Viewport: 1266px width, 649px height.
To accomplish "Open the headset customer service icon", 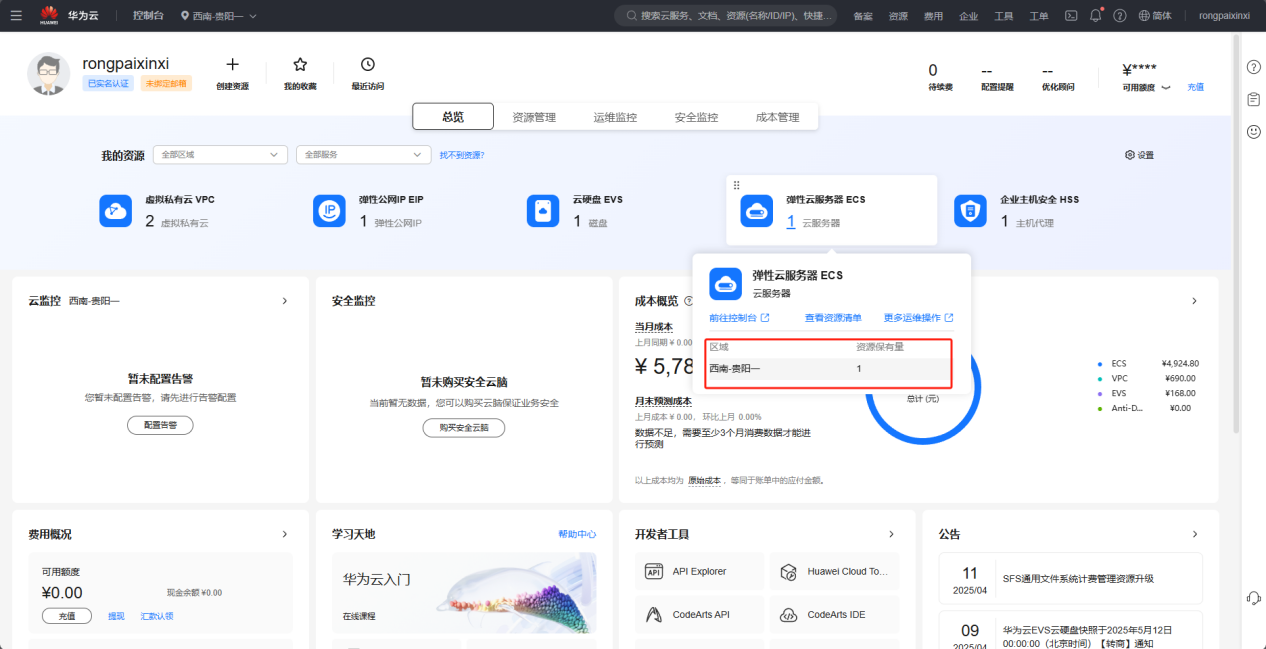I will pyautogui.click(x=1253, y=597).
